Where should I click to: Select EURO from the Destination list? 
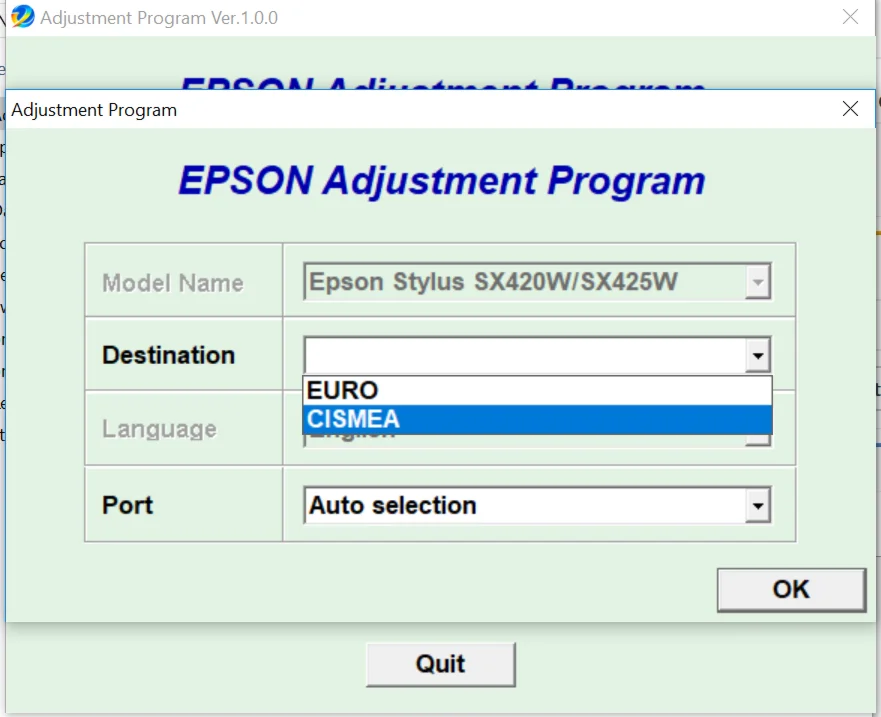pos(537,391)
